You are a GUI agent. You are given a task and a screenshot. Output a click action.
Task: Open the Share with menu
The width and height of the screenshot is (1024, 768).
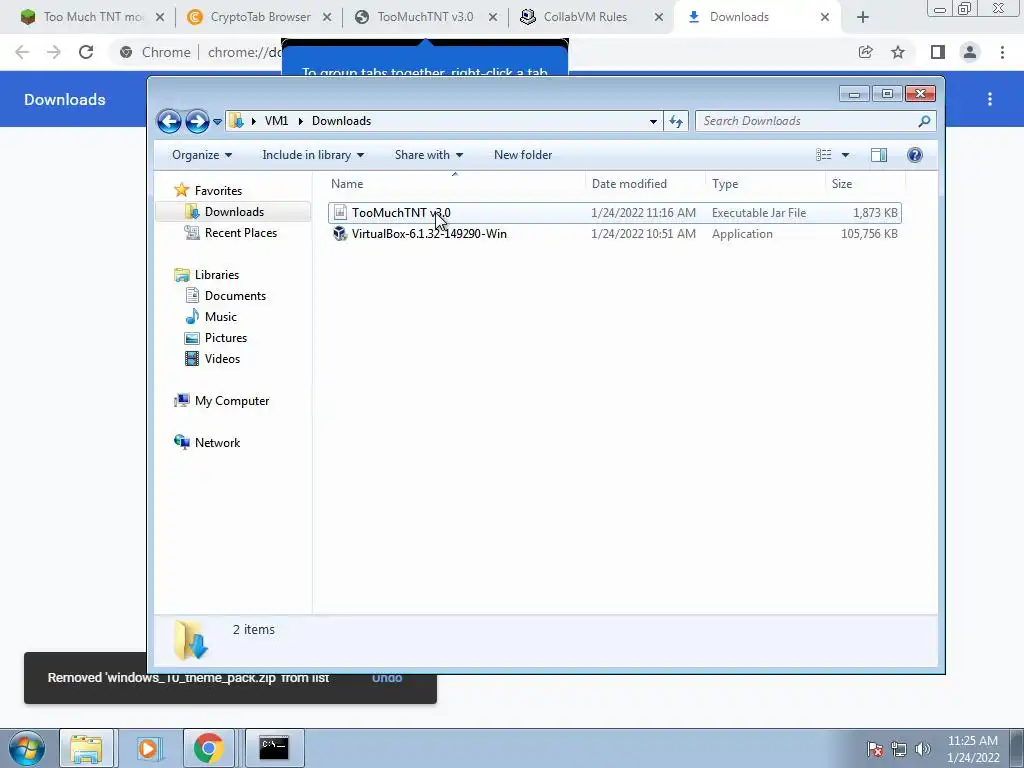pos(428,155)
